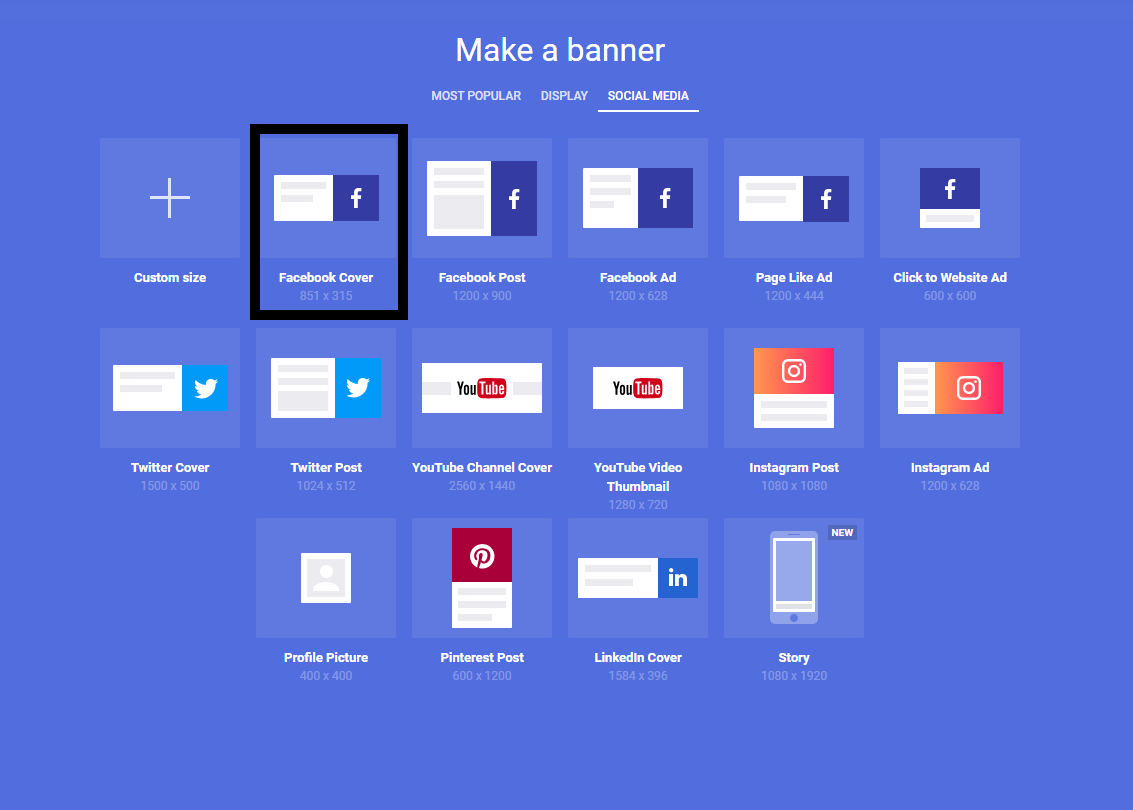Open the Social Media tab
This screenshot has height=810, width=1133.
(x=648, y=96)
